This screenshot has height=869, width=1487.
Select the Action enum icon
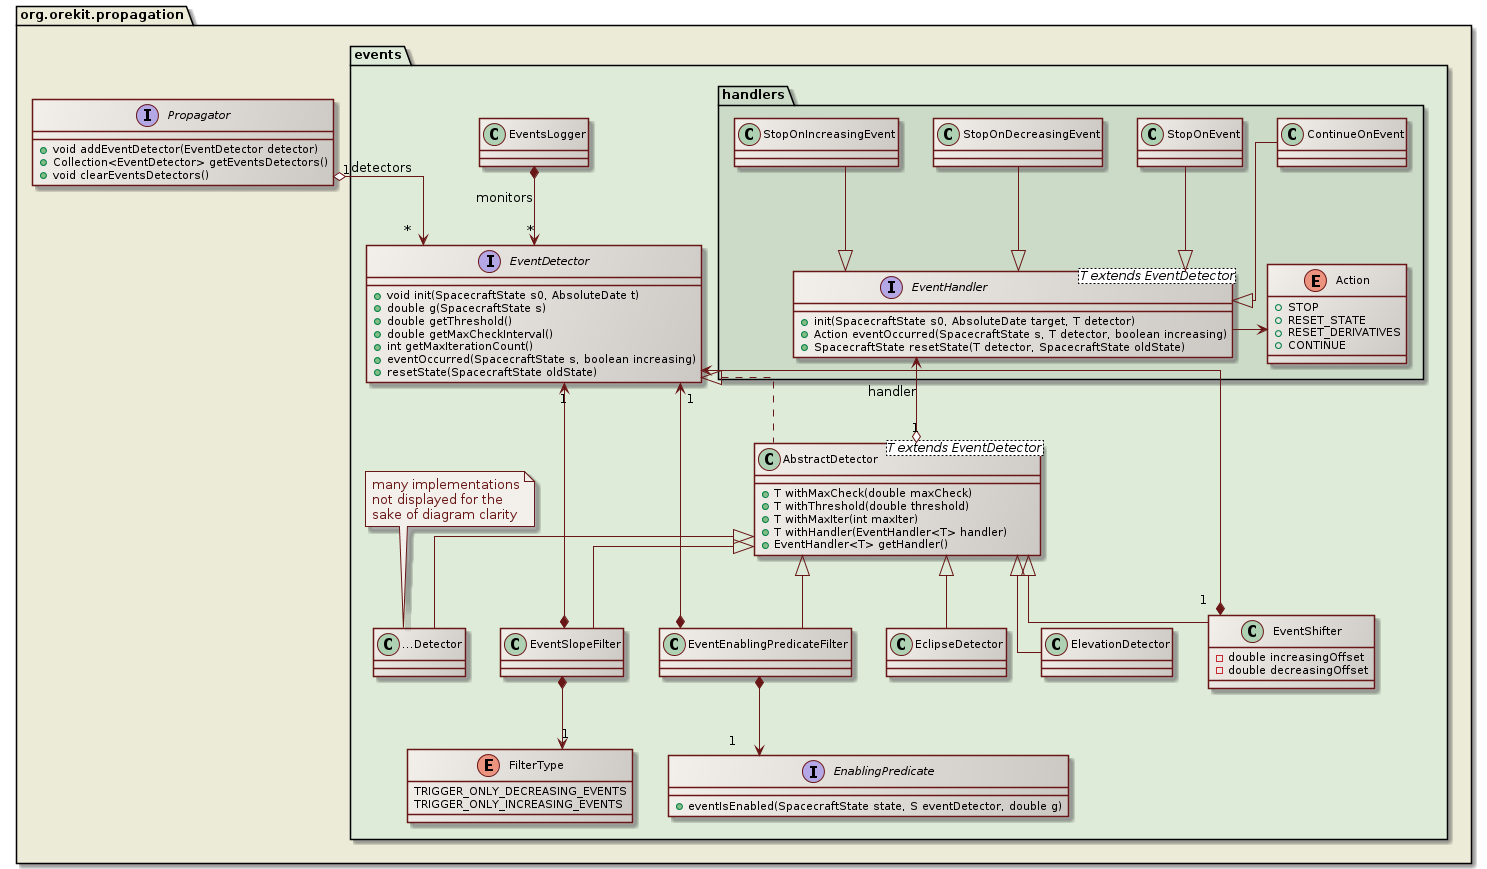click(x=1311, y=280)
